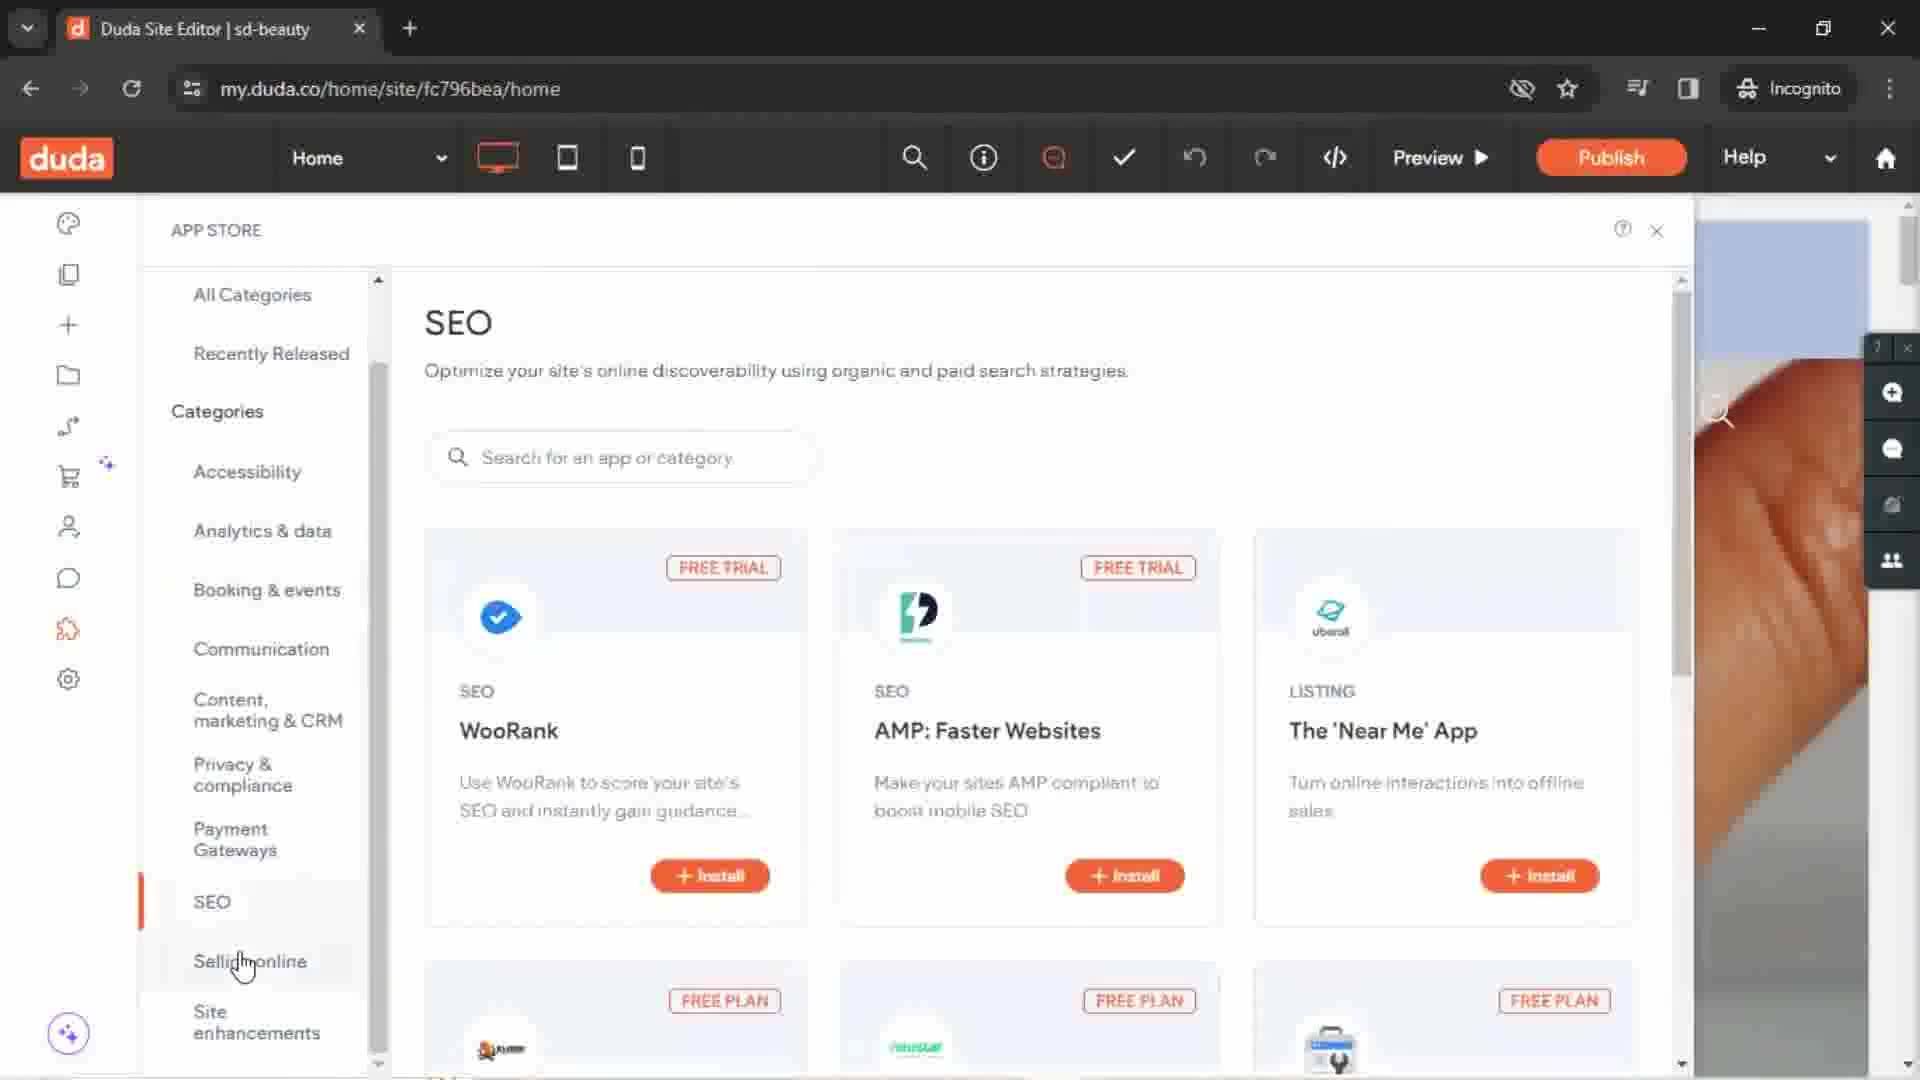Click the Add widgets plus icon
1920x1080 pixels.
68,325
